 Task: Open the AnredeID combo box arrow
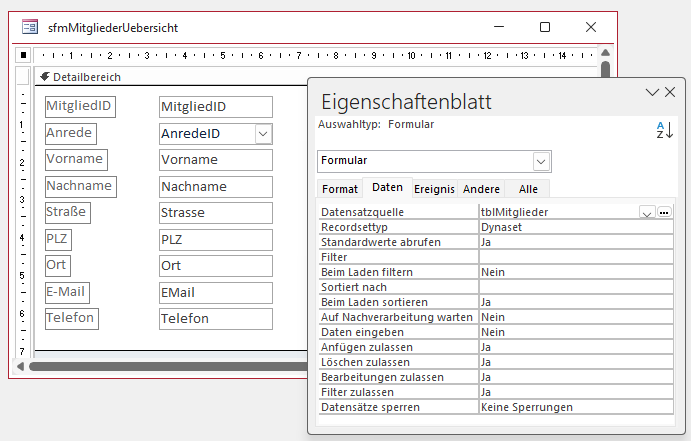click(263, 134)
